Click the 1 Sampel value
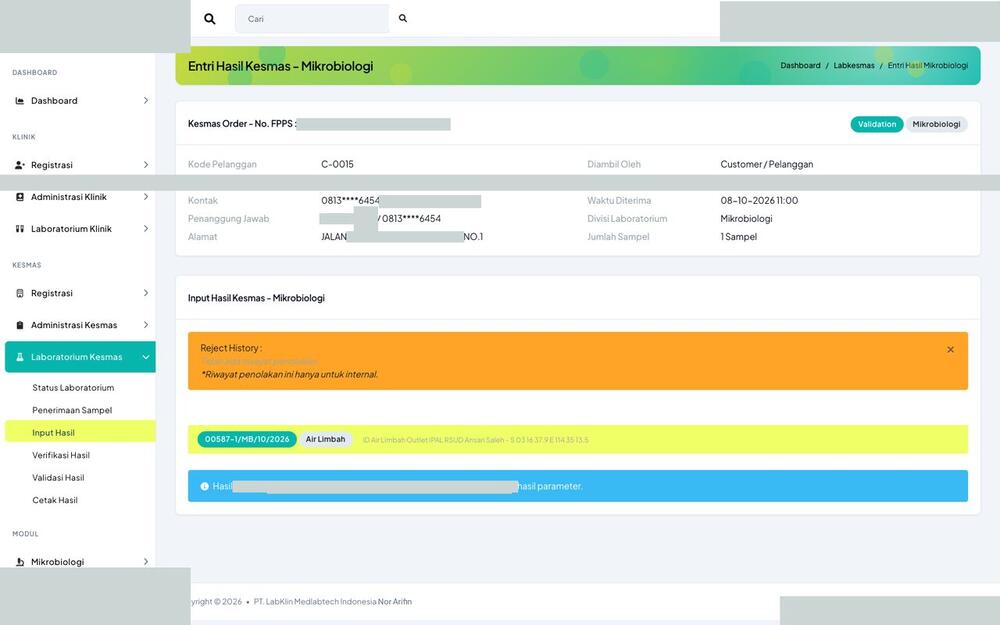 coord(739,237)
